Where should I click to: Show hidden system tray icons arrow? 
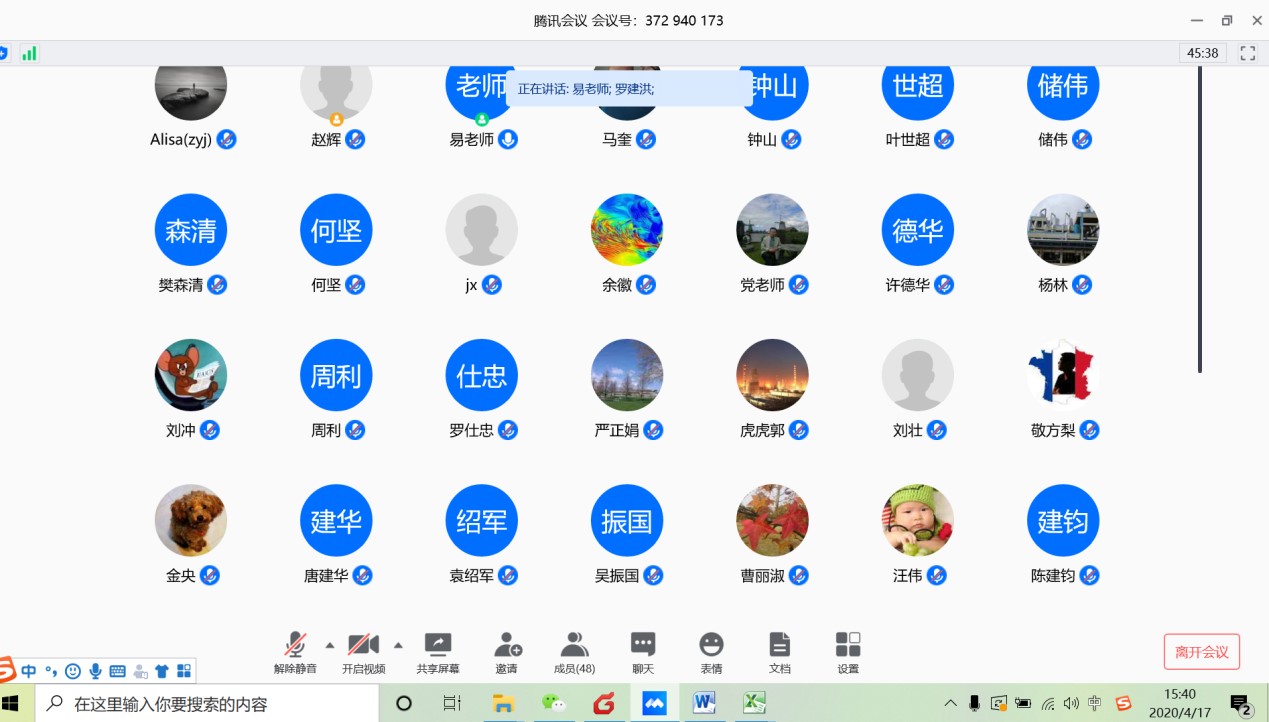click(x=950, y=703)
